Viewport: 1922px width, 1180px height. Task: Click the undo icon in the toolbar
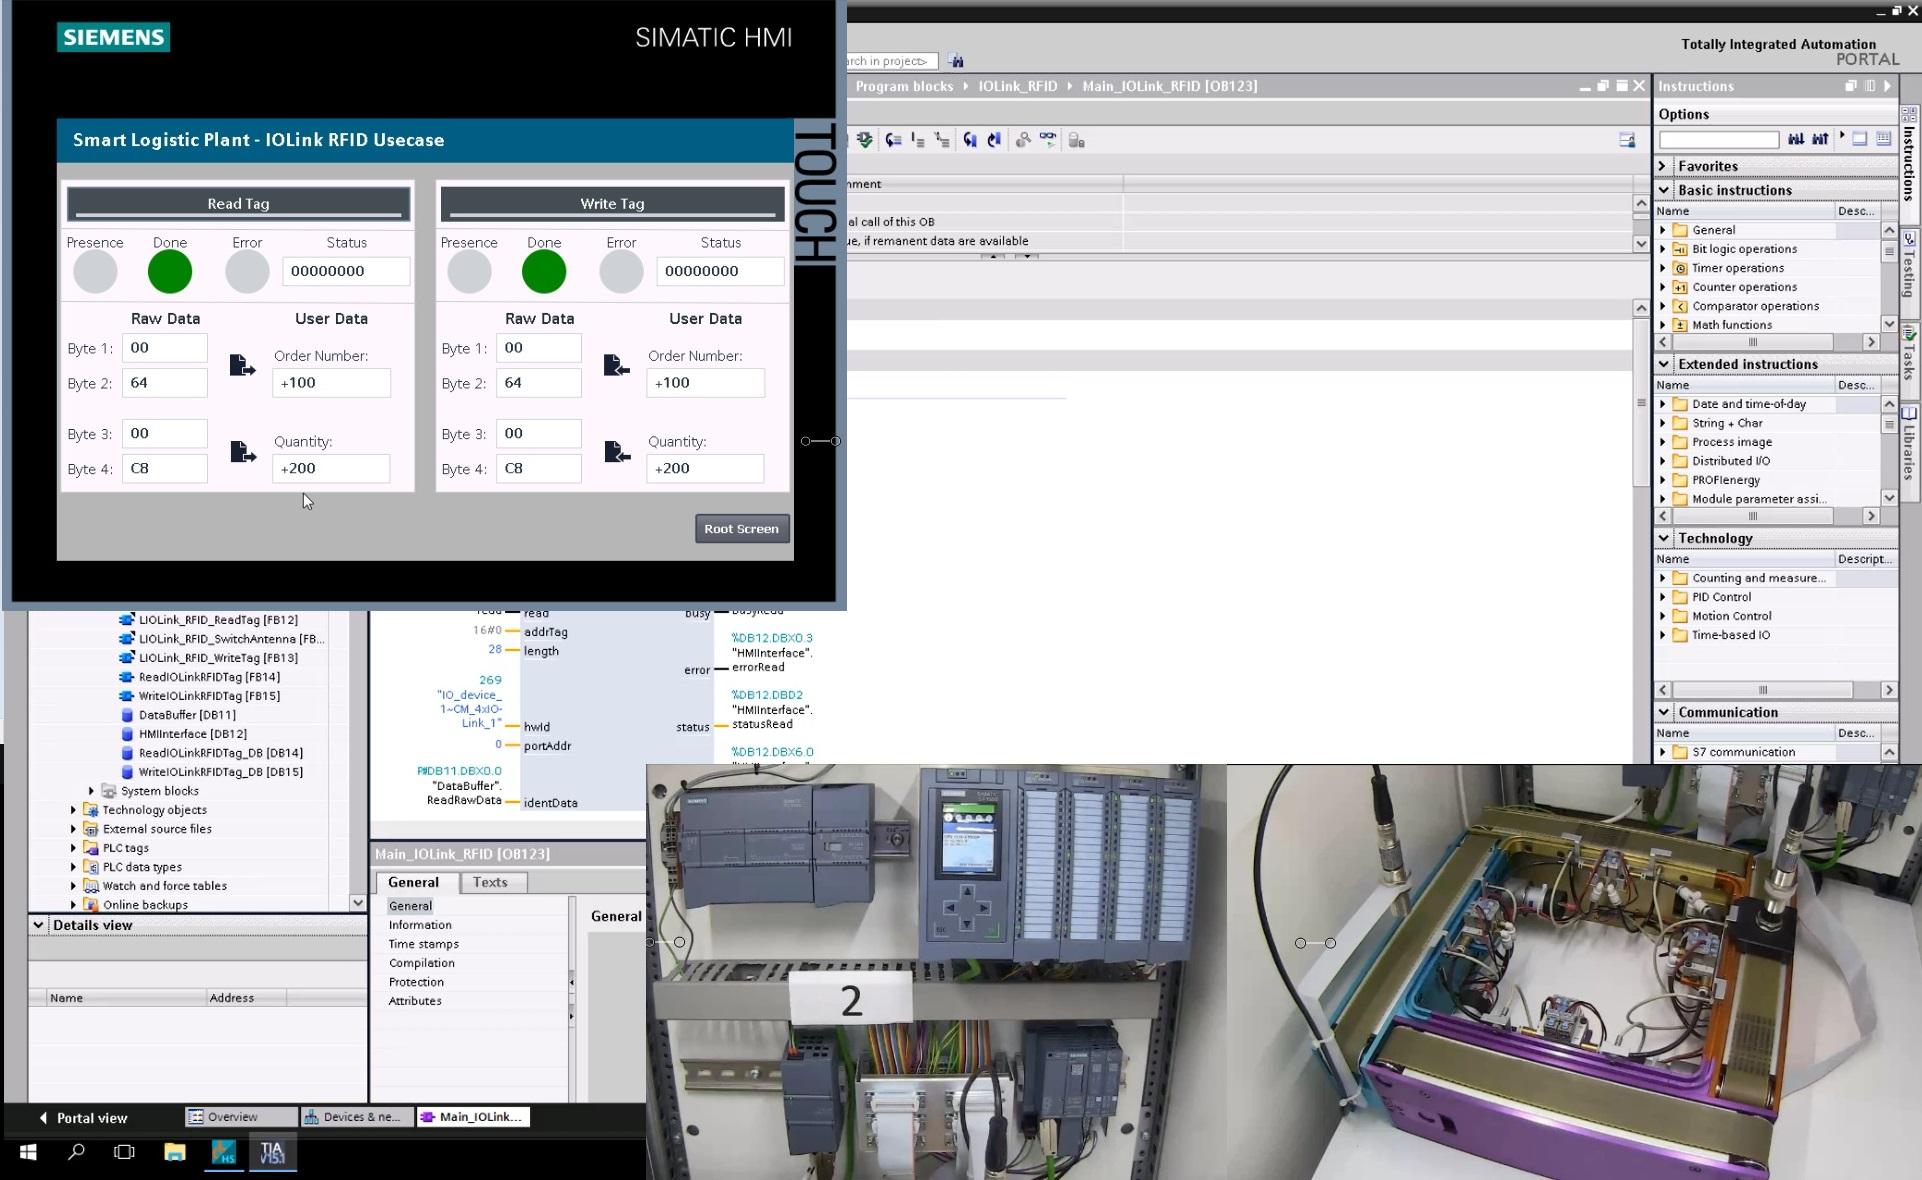(969, 140)
